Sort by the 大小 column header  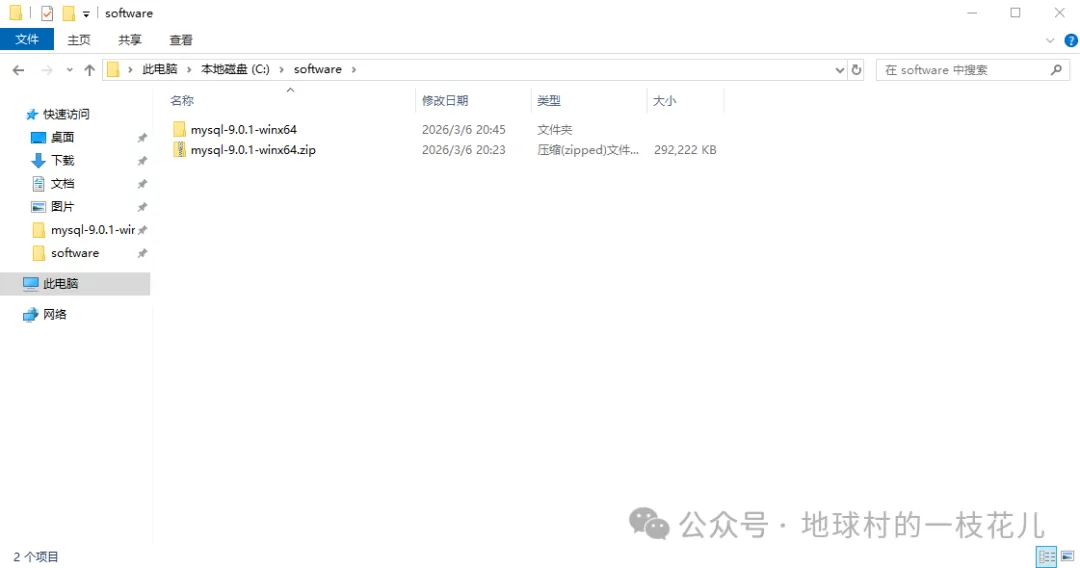665,101
